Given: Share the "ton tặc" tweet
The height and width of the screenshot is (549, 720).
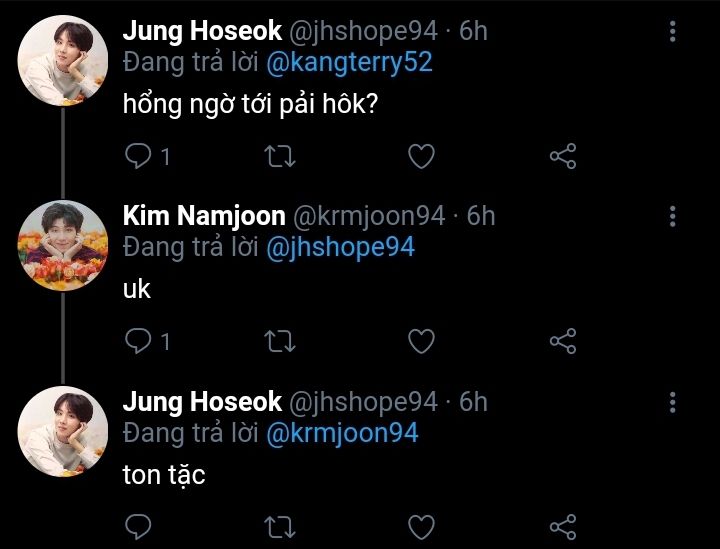Looking at the screenshot, I should [563, 526].
